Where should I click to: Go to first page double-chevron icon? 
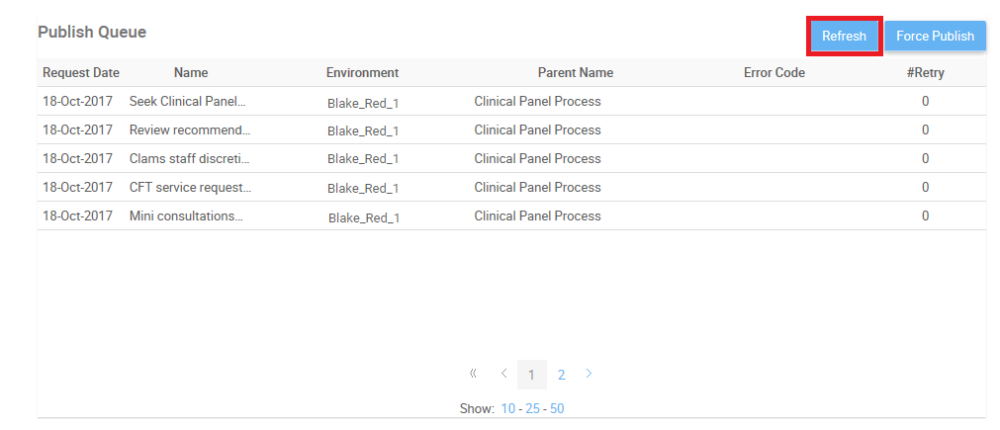click(x=473, y=374)
